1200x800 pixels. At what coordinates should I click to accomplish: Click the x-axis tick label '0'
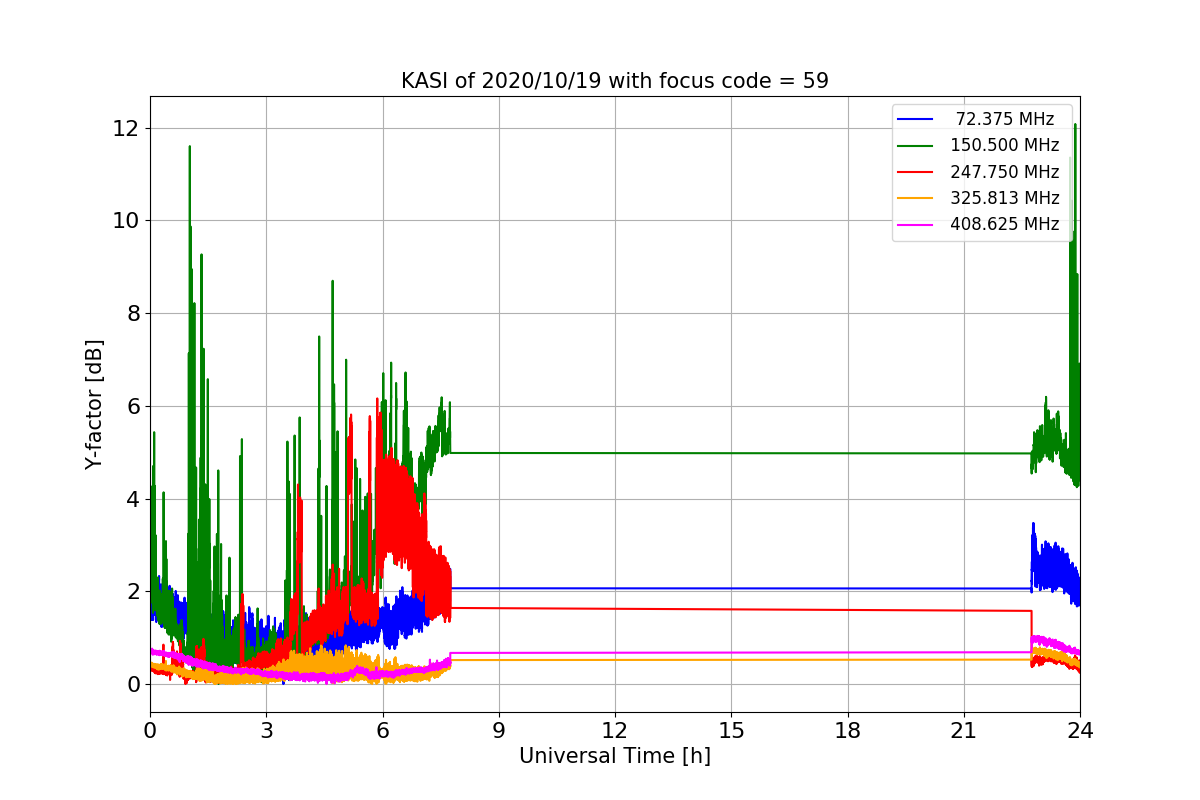coord(150,730)
